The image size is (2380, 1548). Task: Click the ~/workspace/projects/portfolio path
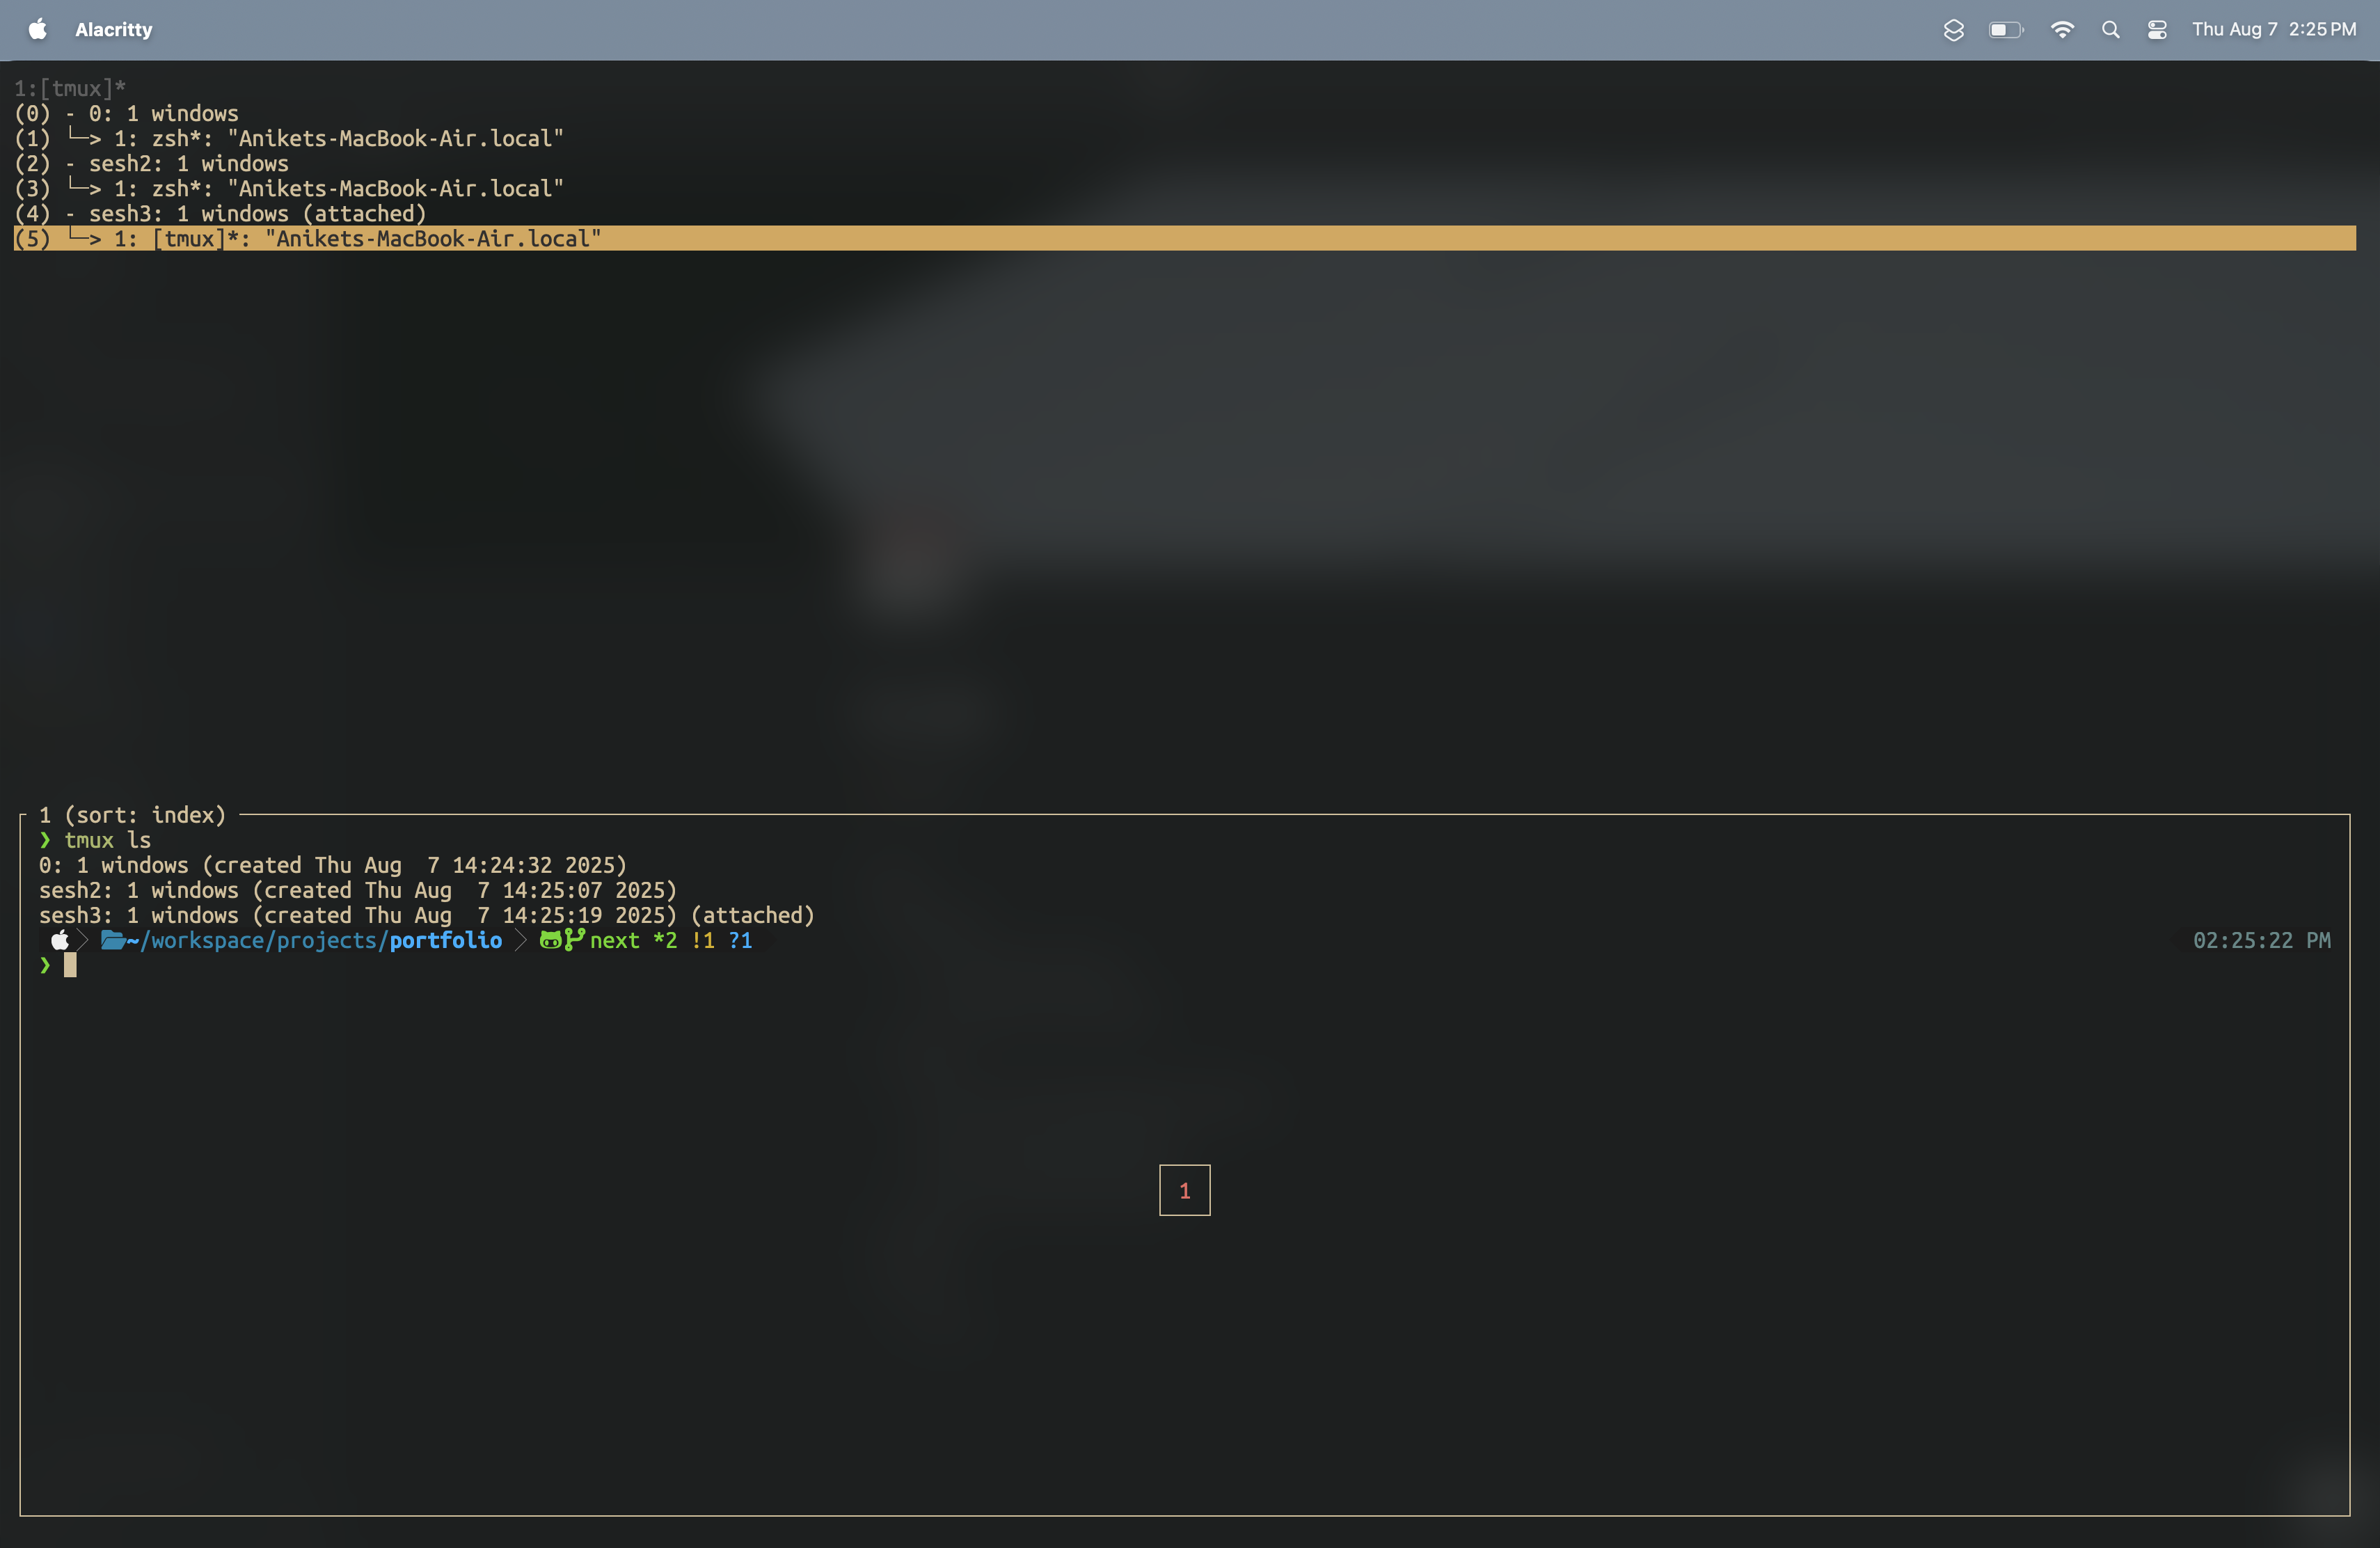pyautogui.click(x=315, y=941)
